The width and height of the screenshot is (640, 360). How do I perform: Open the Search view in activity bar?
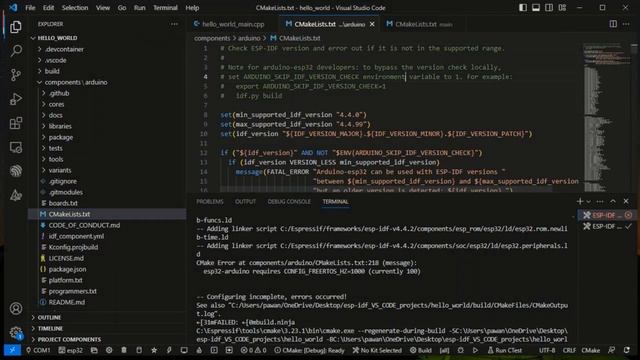16,51
